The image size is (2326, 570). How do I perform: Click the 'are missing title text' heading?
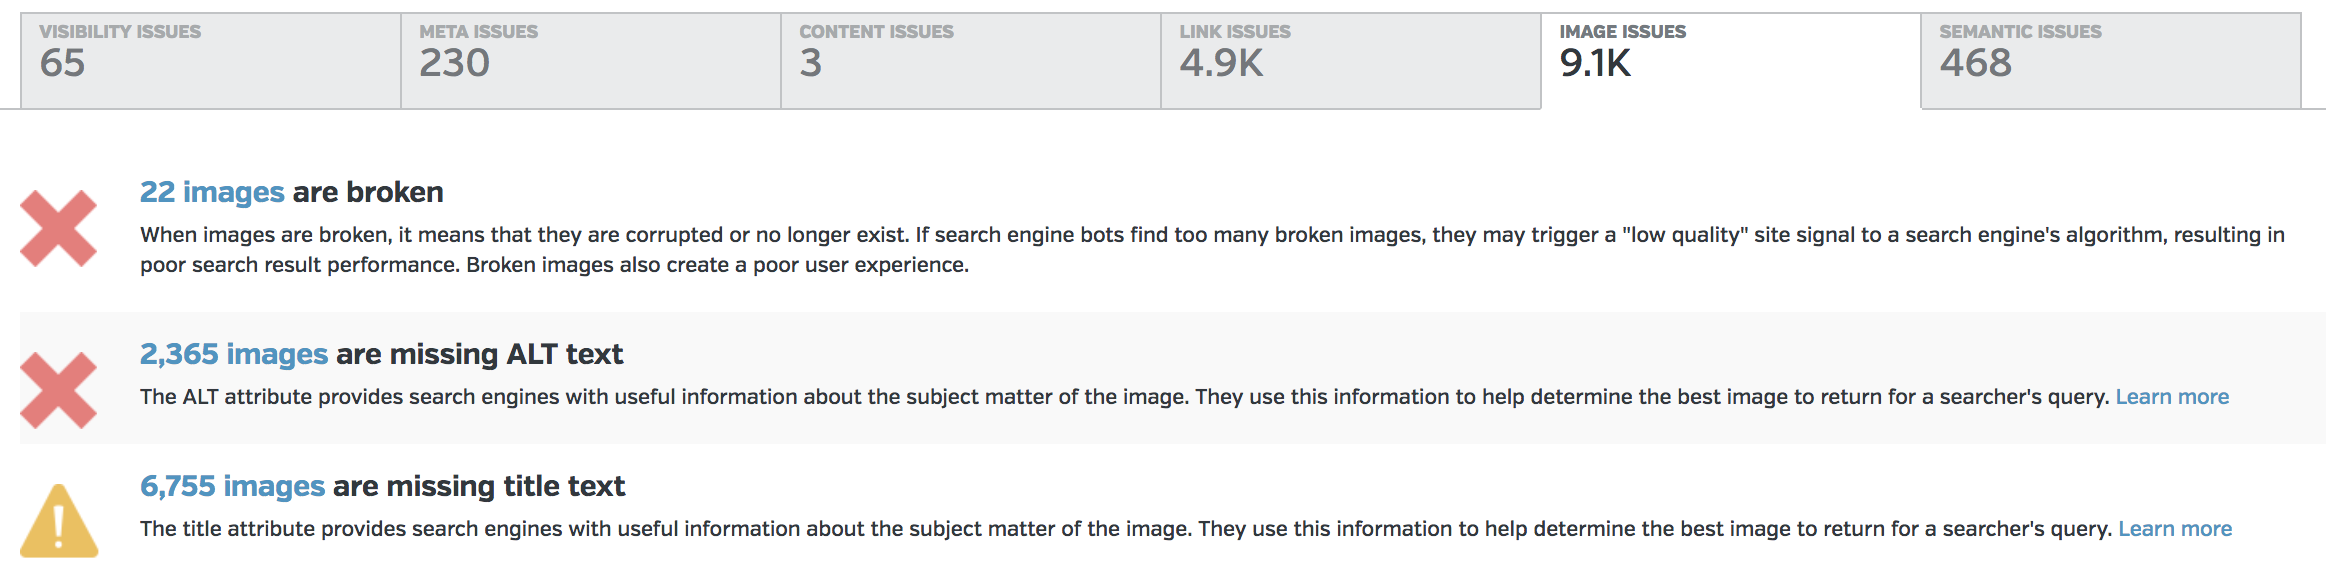click(x=478, y=486)
